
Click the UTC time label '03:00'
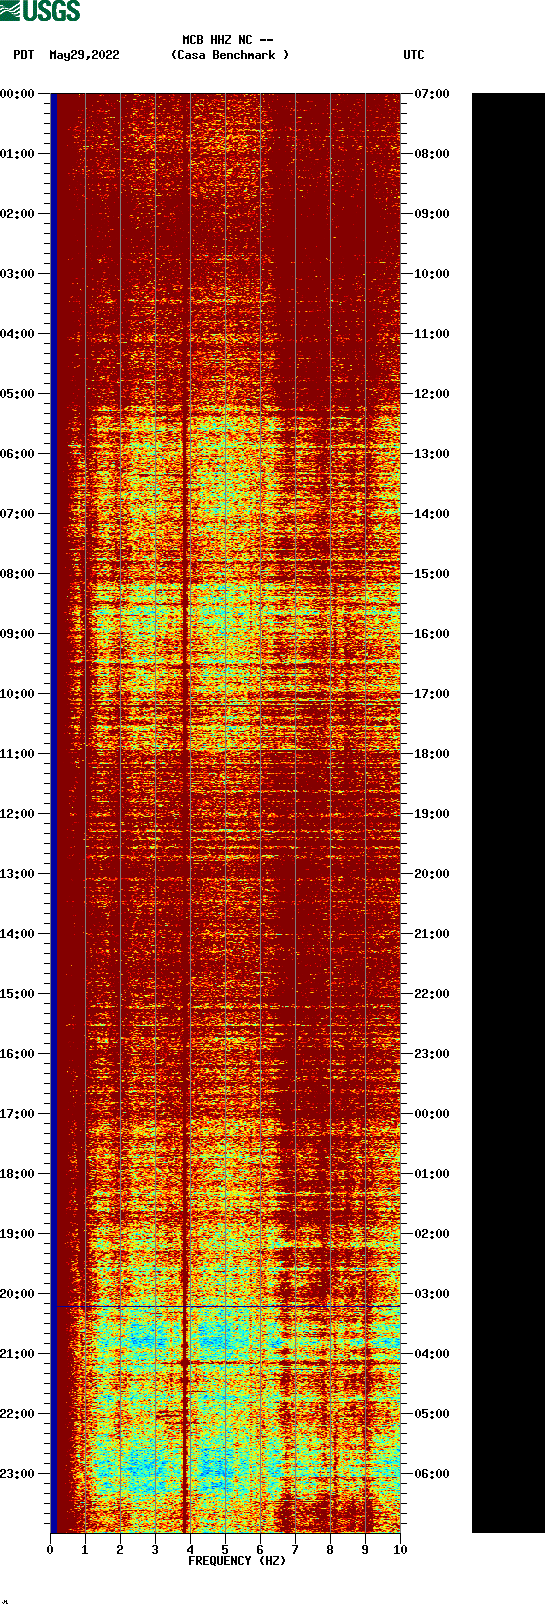pos(432,1294)
